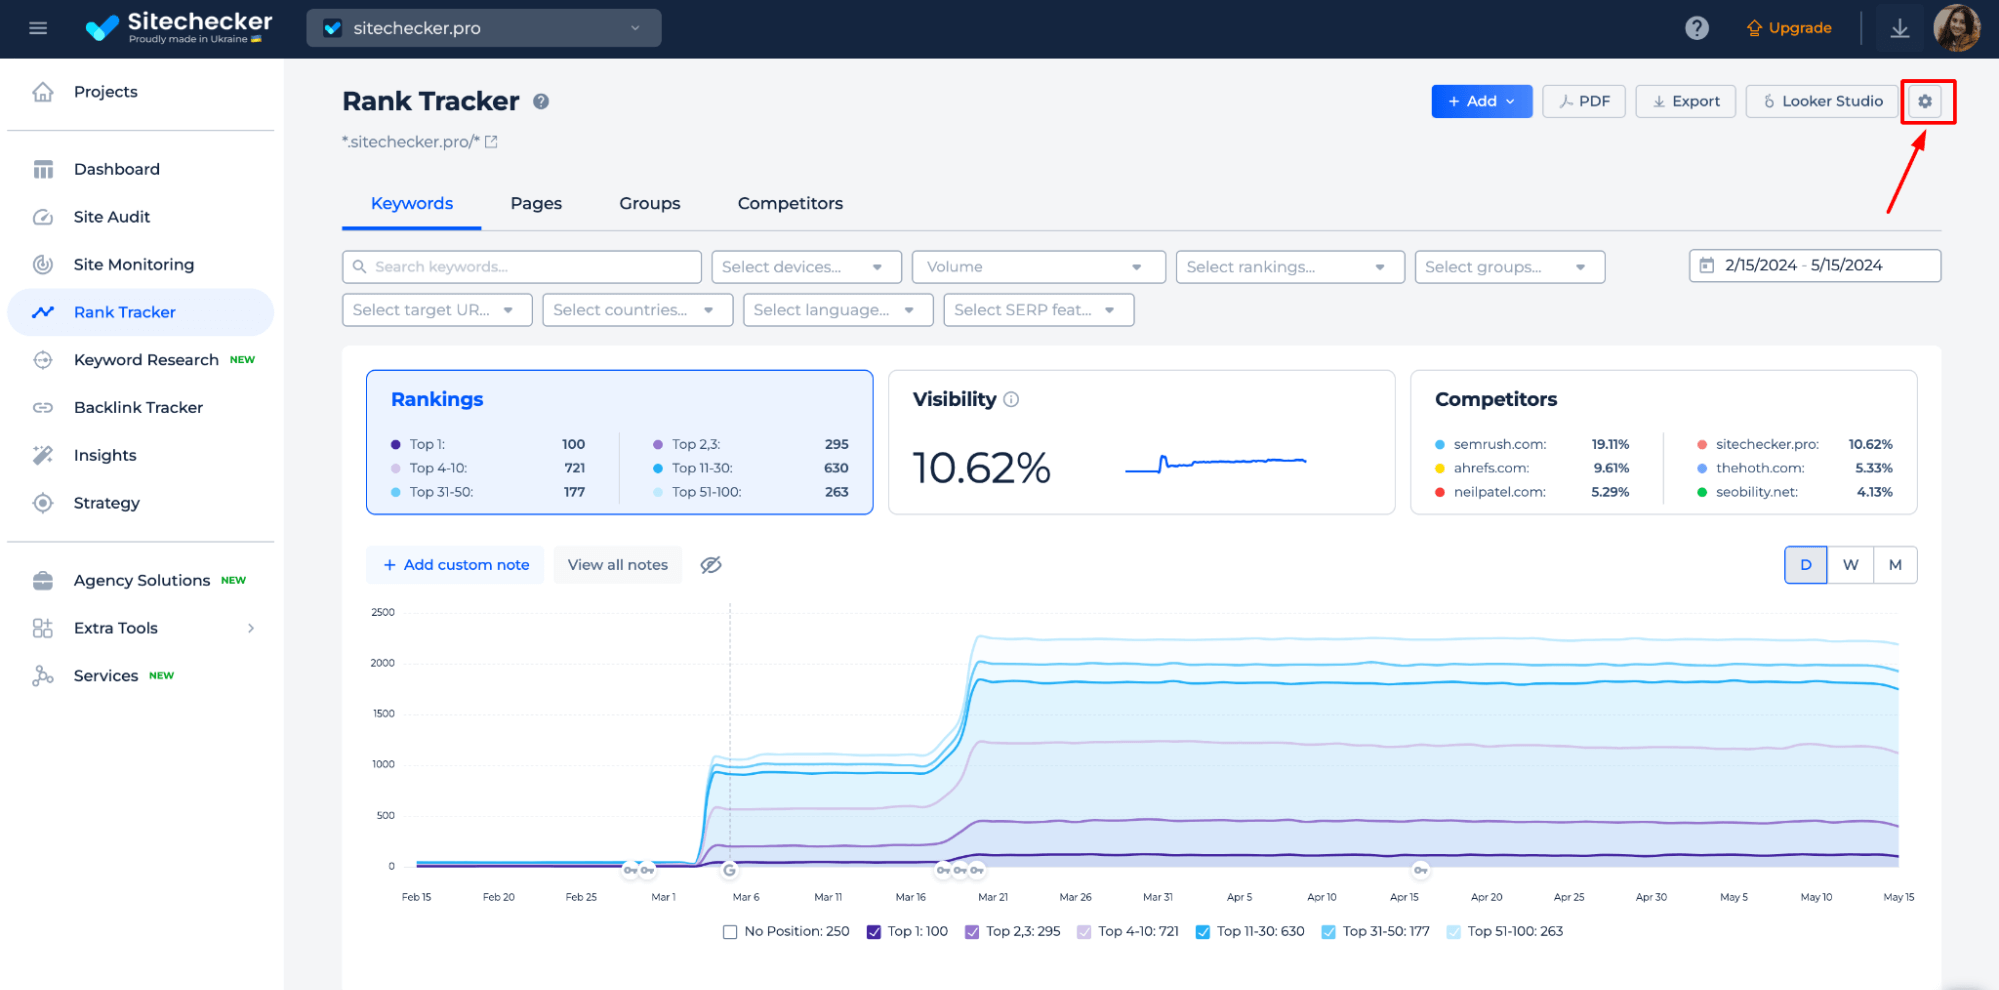Click the Strategy target icon
1999x990 pixels.
coord(43,503)
